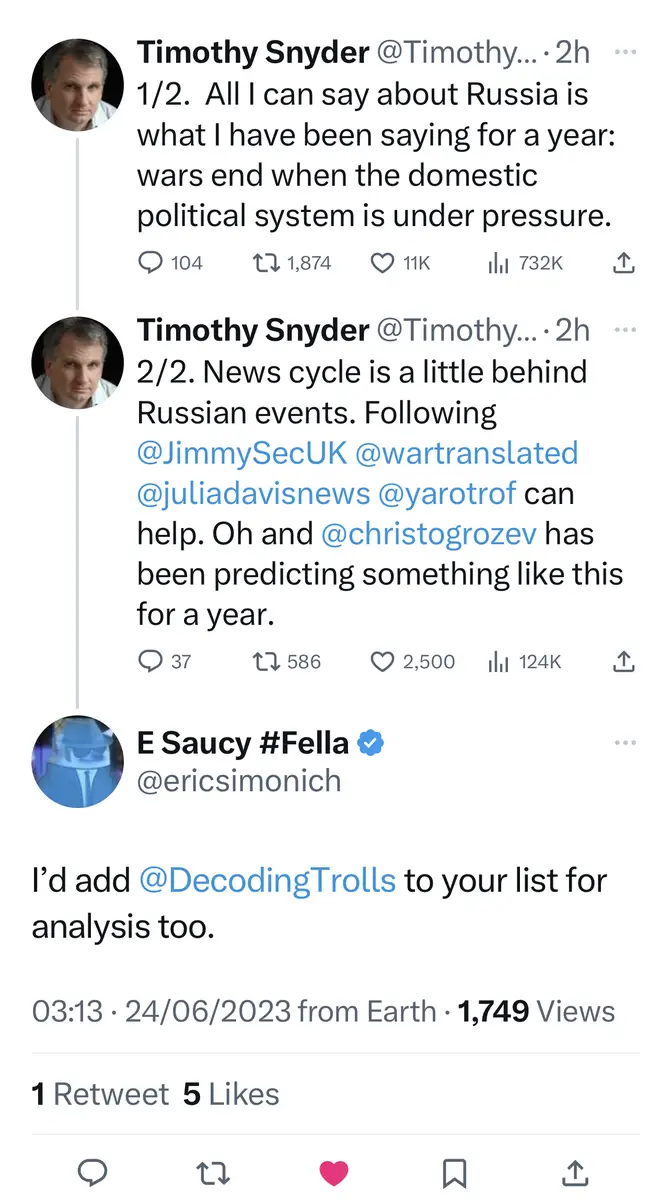The width and height of the screenshot is (671, 1200).
Task: Open more options for the first tweet
Action: [x=625, y=50]
